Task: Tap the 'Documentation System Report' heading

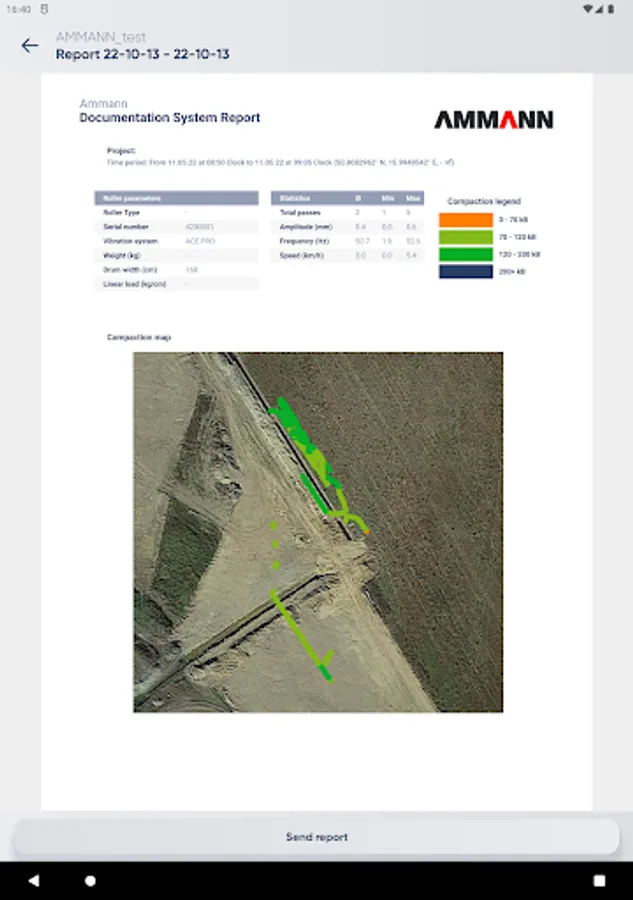Action: [x=169, y=118]
